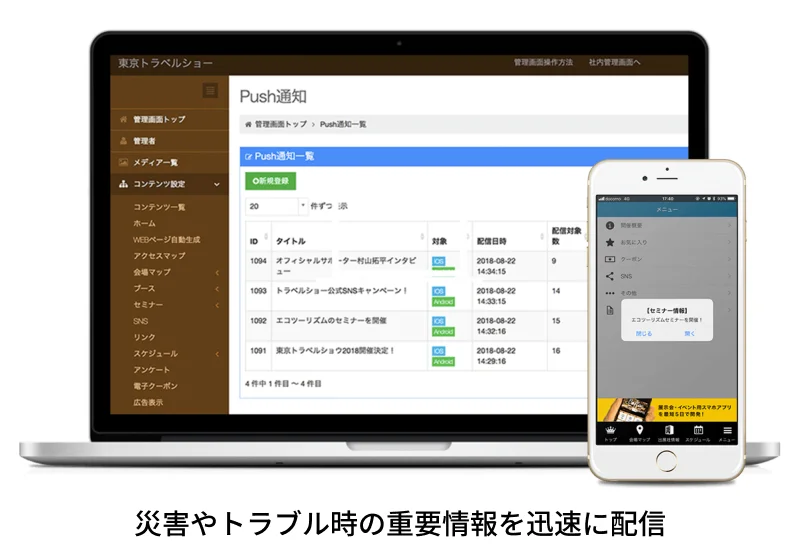Tap the yellow ad banner on phone
This screenshot has height=546, width=800.
tap(667, 410)
